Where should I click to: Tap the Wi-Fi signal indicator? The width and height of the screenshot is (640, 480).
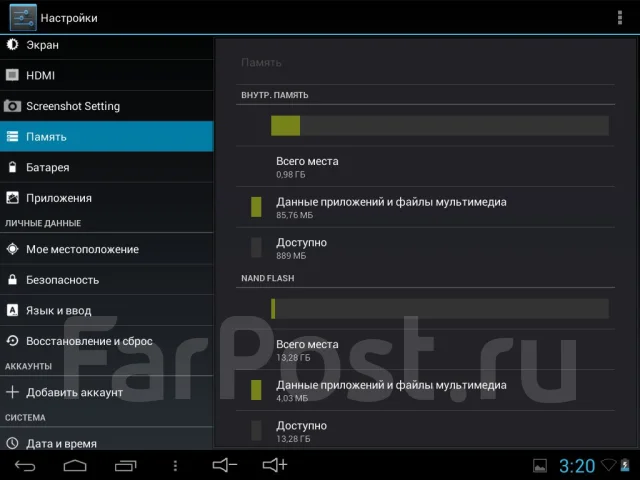coord(608,465)
